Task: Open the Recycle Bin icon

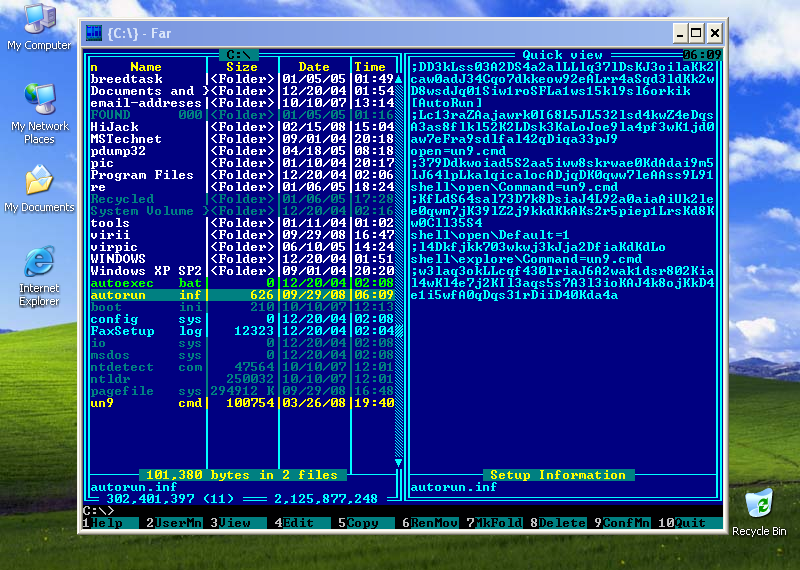Action: click(759, 512)
